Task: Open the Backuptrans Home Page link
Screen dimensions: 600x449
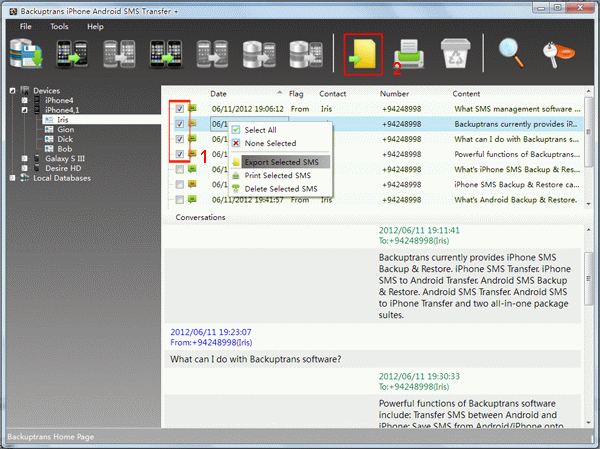Action: [x=51, y=437]
